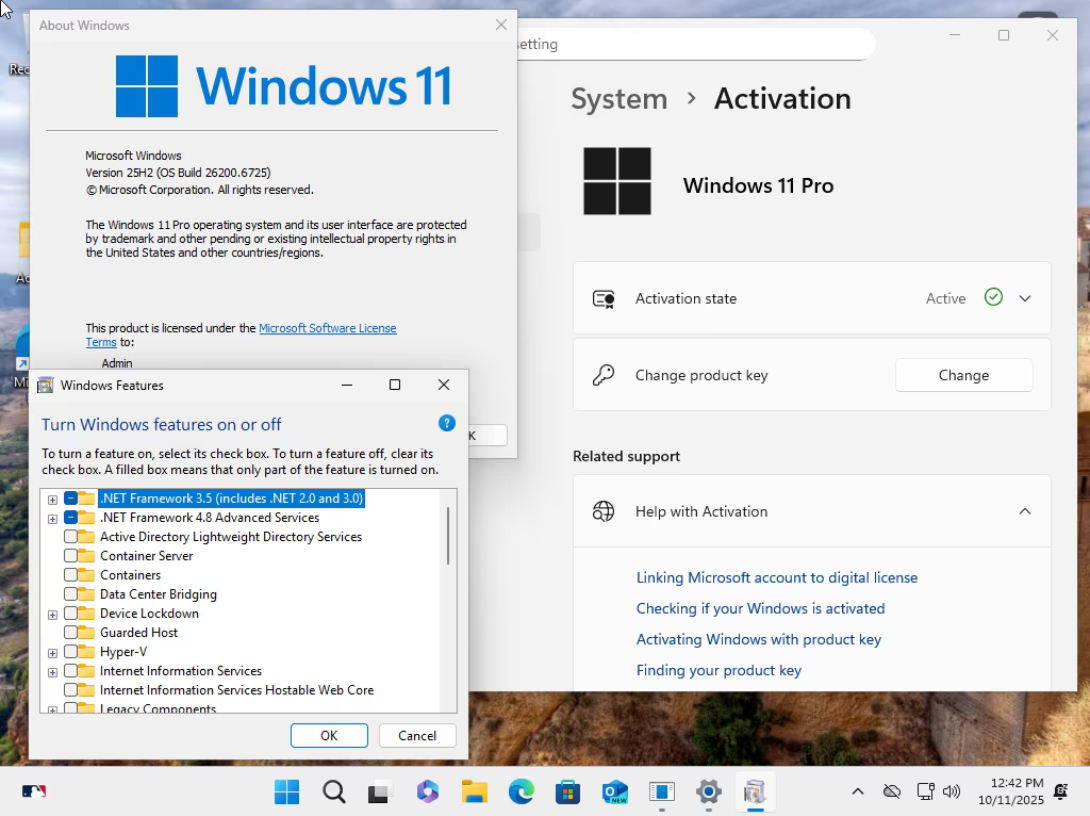1090x816 pixels.
Task: Collapse the Help with Activation section
Action: point(1025,511)
